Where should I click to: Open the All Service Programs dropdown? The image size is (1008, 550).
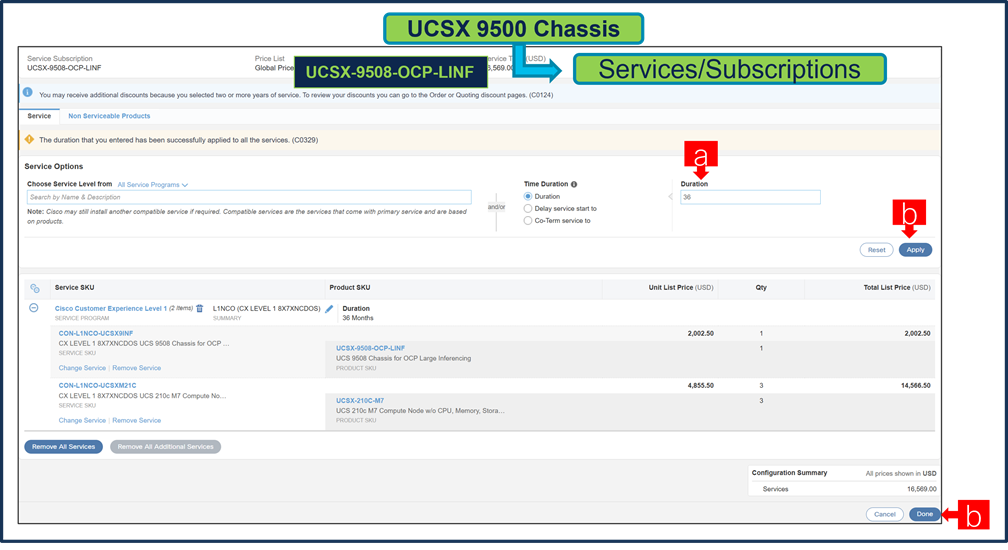coord(152,185)
